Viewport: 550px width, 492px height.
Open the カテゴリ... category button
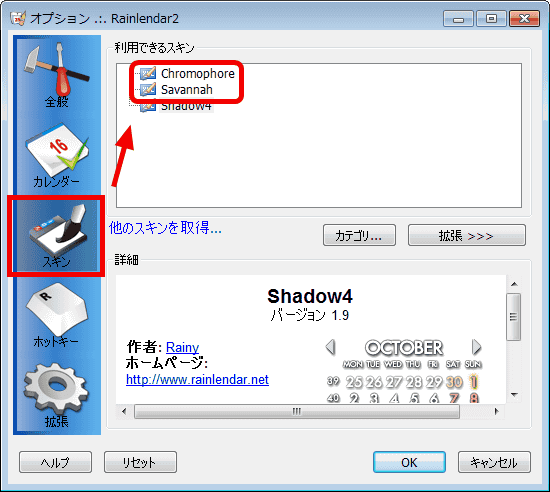[359, 235]
